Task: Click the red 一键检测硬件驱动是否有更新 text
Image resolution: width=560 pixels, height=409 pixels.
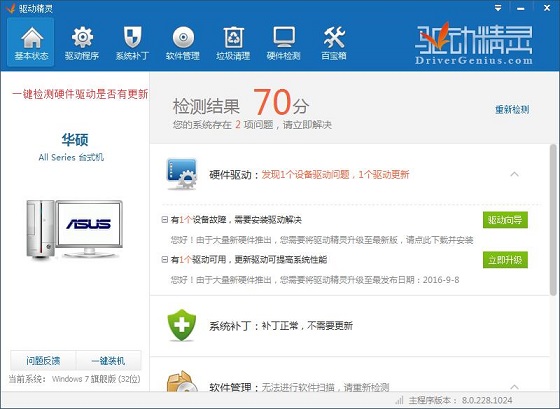Action: 80,94
